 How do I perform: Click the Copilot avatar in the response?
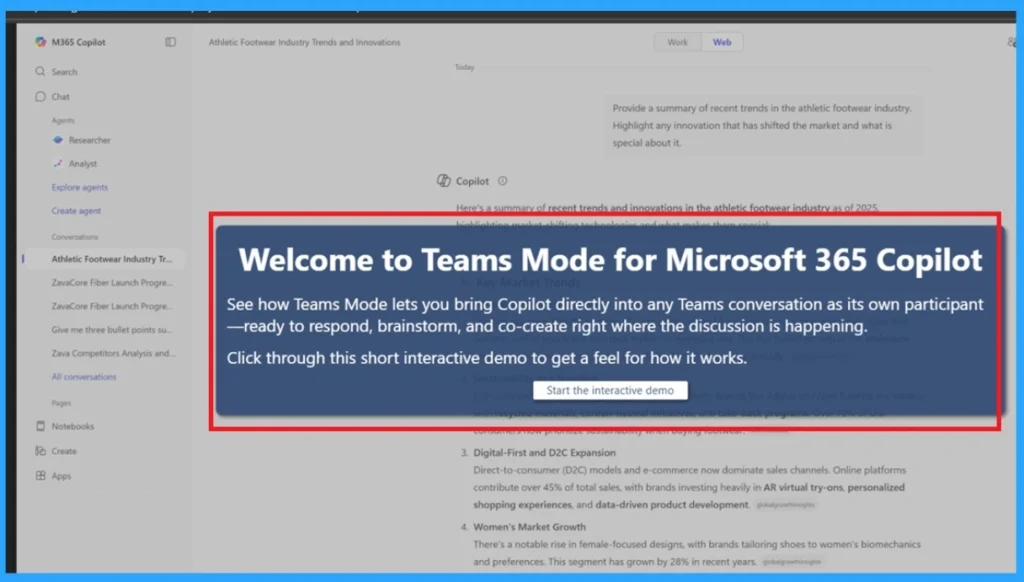click(442, 180)
